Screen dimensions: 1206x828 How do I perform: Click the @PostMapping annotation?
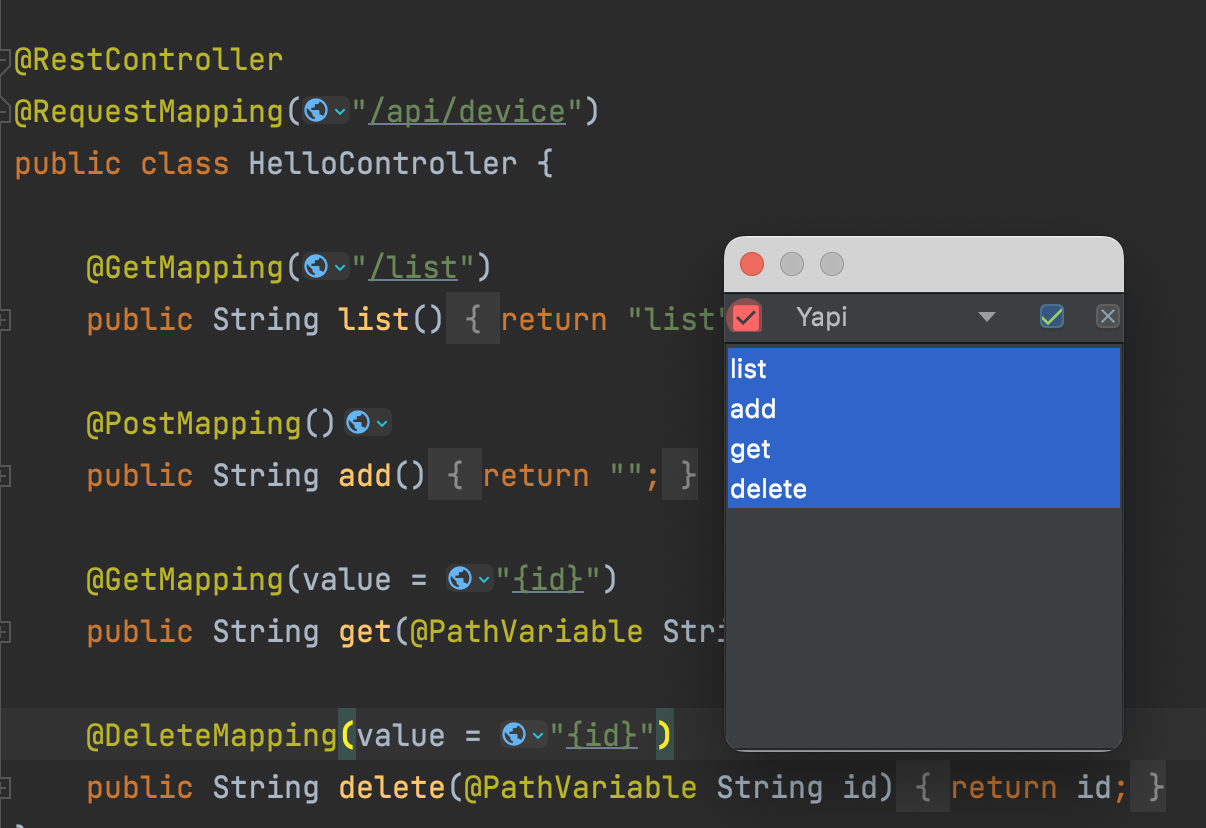point(194,423)
